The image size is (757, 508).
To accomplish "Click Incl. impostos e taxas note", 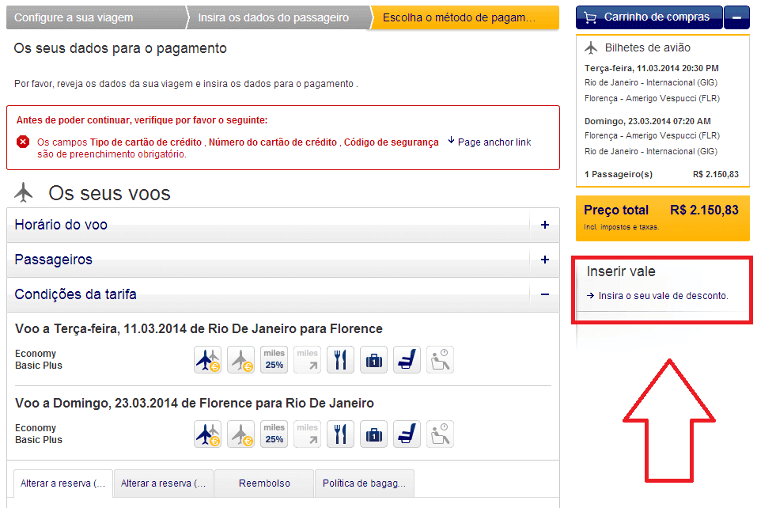I will (x=621, y=227).
